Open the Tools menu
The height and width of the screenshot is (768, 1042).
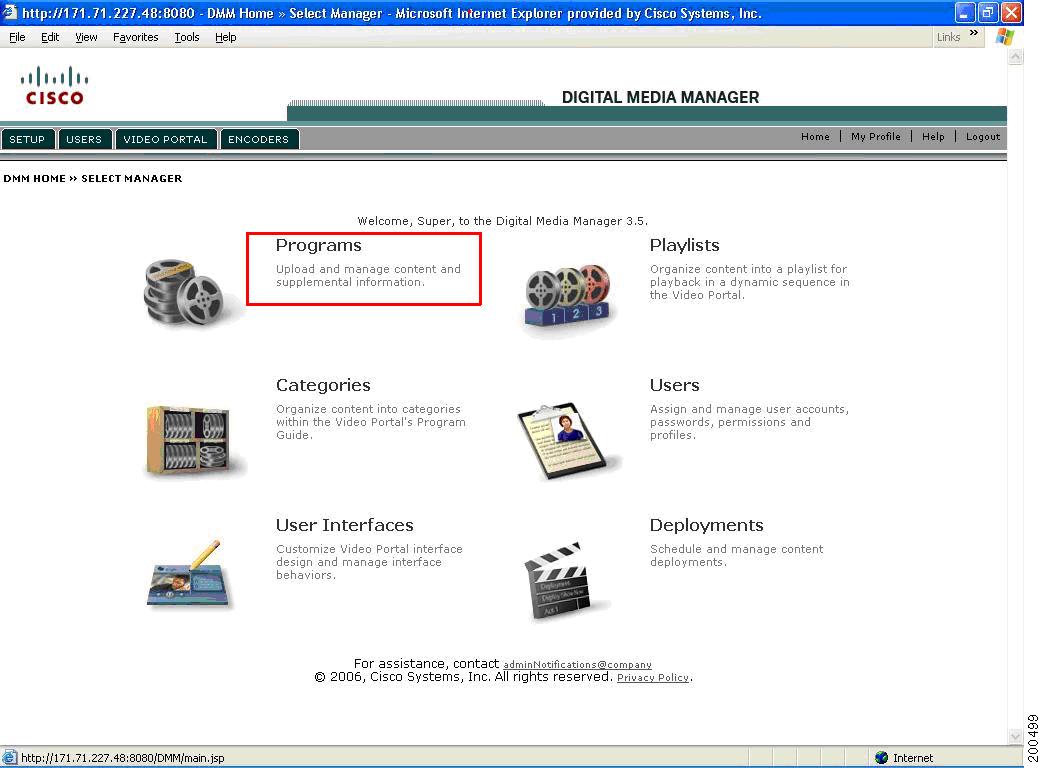pos(186,37)
